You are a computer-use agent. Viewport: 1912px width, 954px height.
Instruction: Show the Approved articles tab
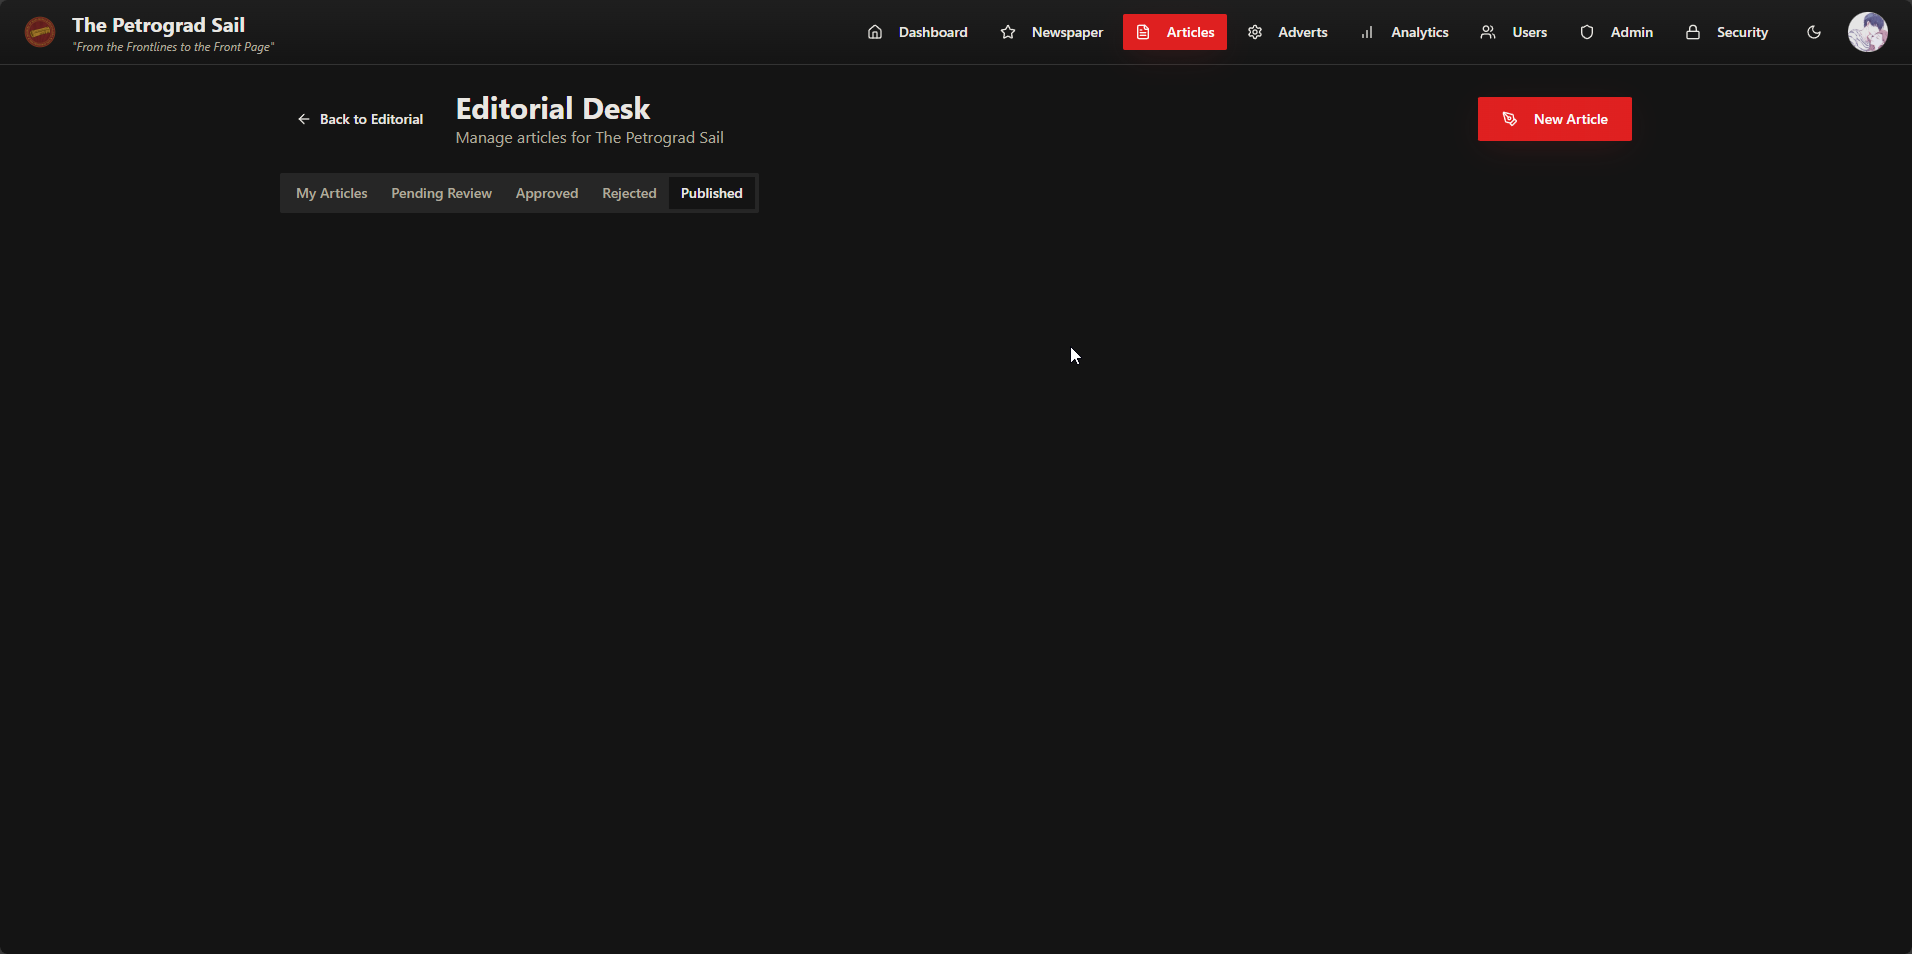(x=547, y=193)
